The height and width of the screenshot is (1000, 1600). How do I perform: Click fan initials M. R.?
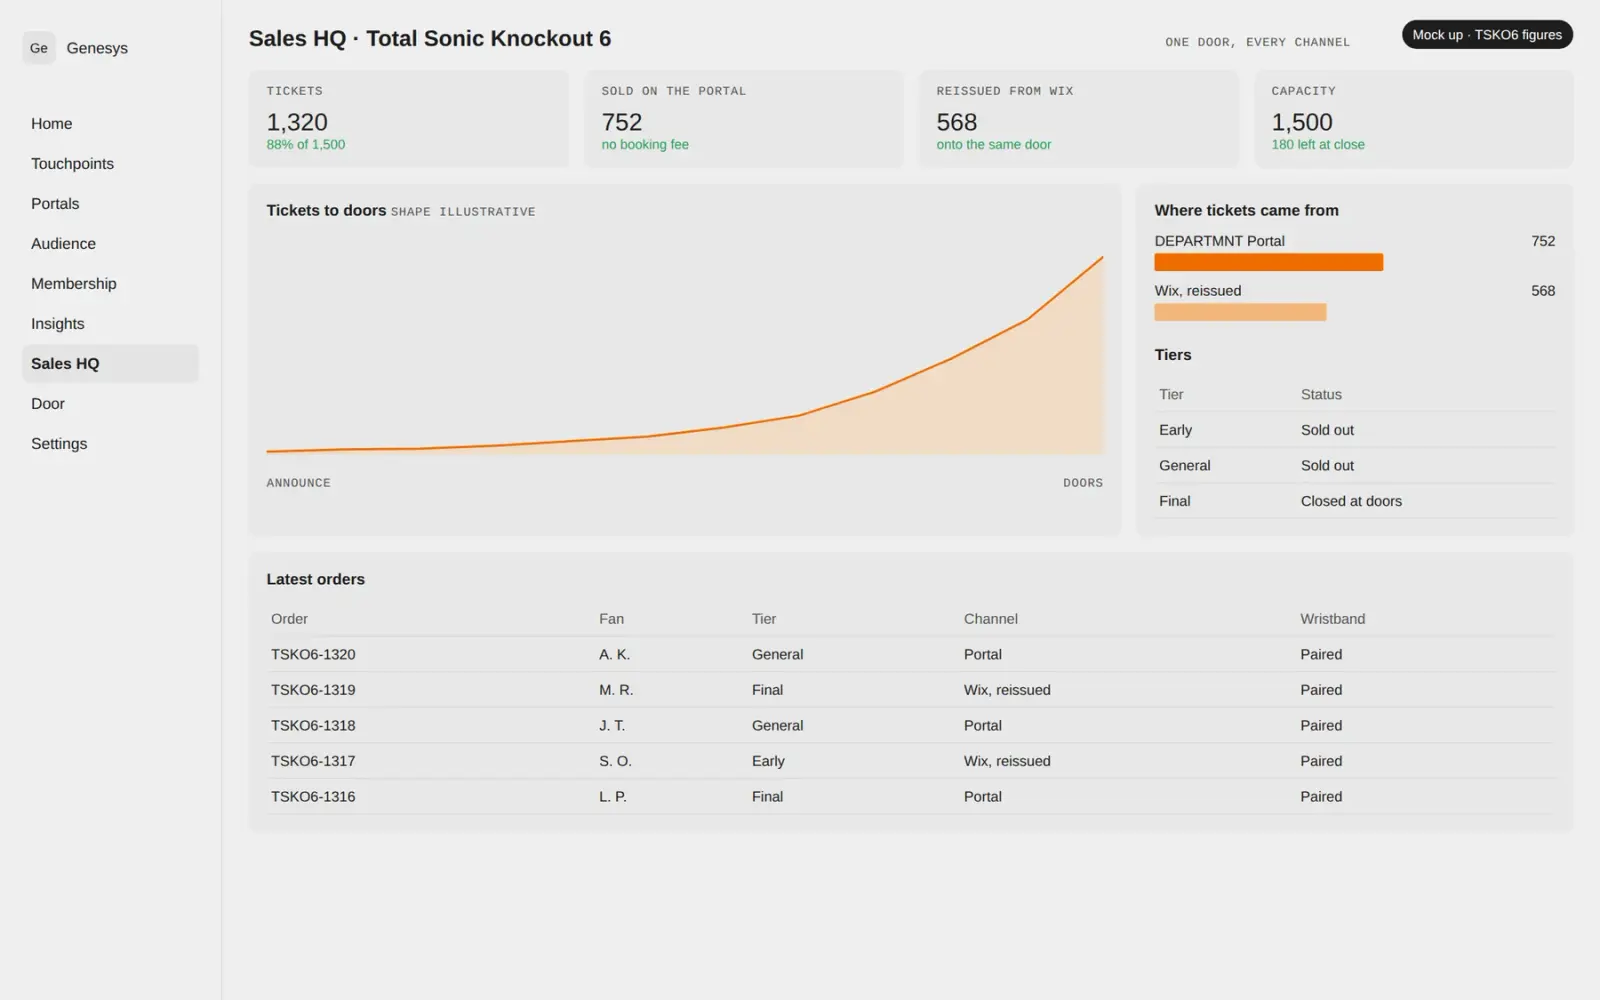click(x=616, y=690)
